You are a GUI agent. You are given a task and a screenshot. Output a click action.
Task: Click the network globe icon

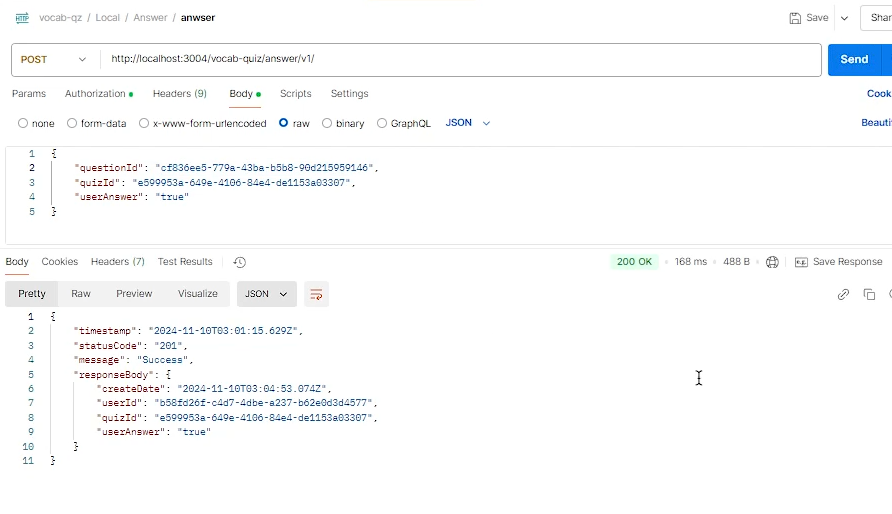772,262
